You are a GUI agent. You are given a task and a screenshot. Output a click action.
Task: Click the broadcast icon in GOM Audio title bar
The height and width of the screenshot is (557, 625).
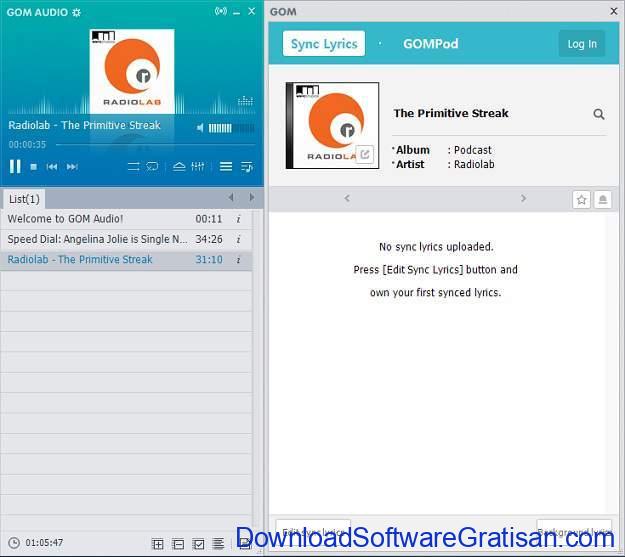(221, 11)
